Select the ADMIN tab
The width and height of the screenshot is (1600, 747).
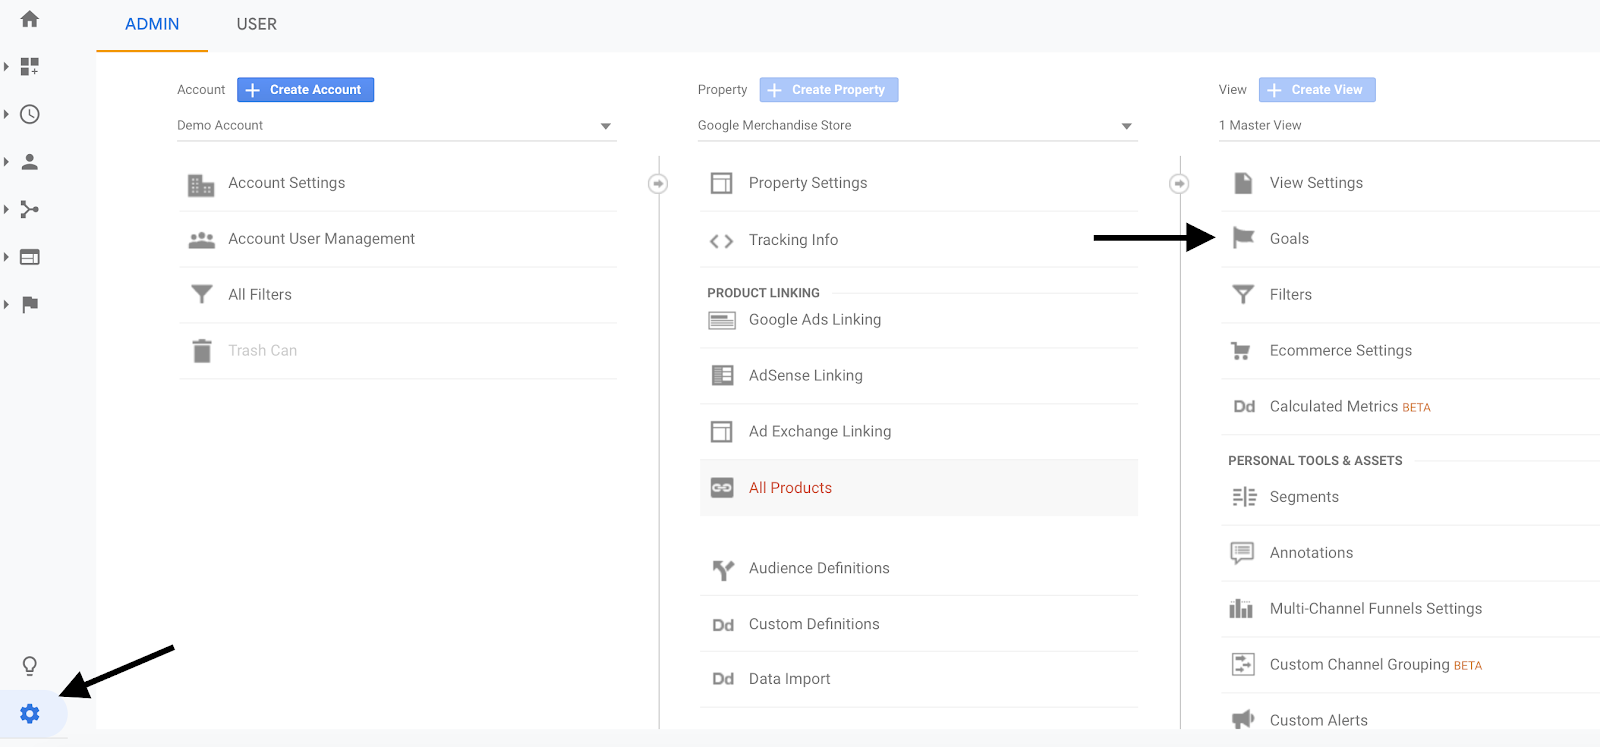152,24
